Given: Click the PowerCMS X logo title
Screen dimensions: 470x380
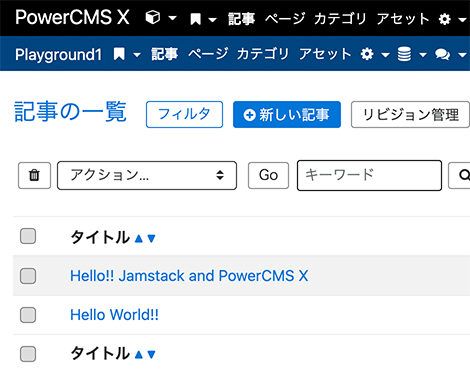Looking at the screenshot, I should [x=72, y=17].
